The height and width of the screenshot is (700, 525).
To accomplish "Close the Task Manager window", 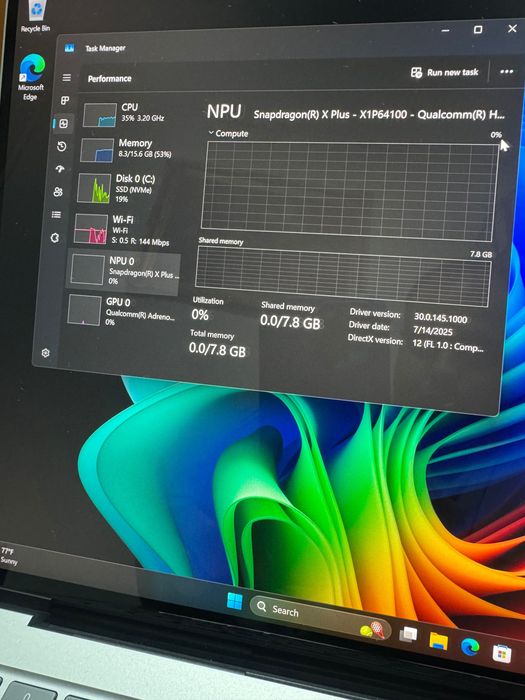I will 512,29.
